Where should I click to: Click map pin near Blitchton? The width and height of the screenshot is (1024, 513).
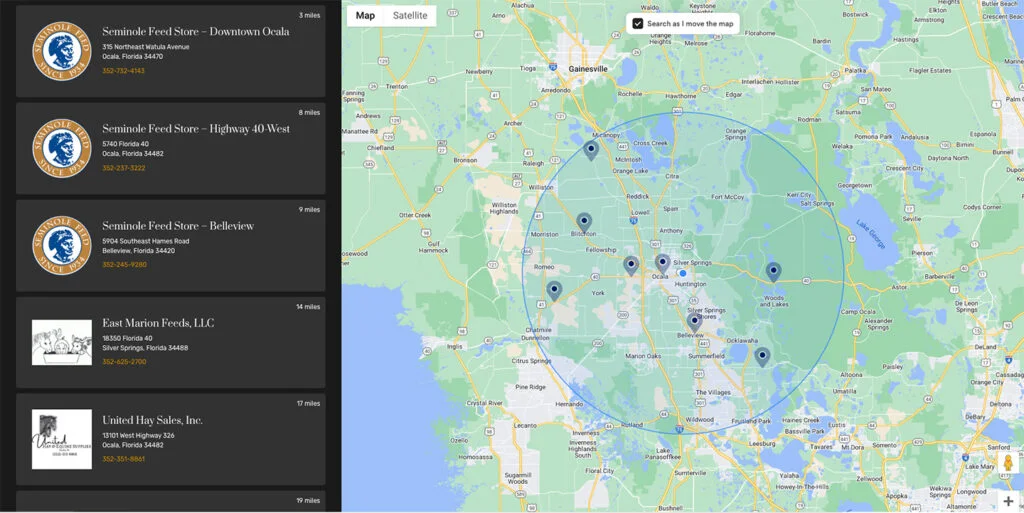coord(584,223)
